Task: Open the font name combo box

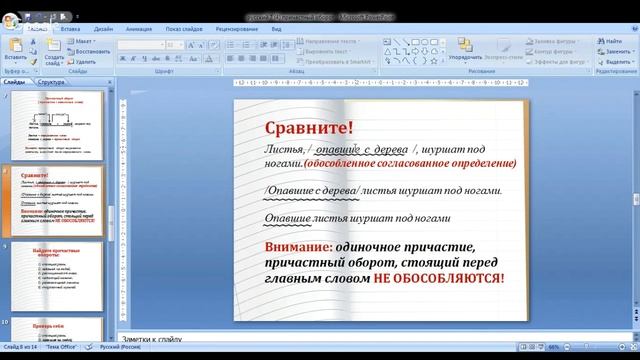Action: click(x=141, y=45)
